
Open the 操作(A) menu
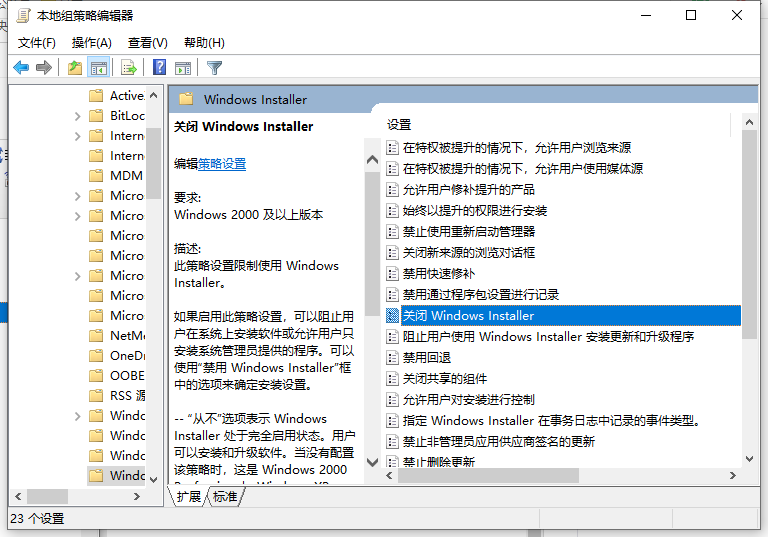(x=92, y=42)
